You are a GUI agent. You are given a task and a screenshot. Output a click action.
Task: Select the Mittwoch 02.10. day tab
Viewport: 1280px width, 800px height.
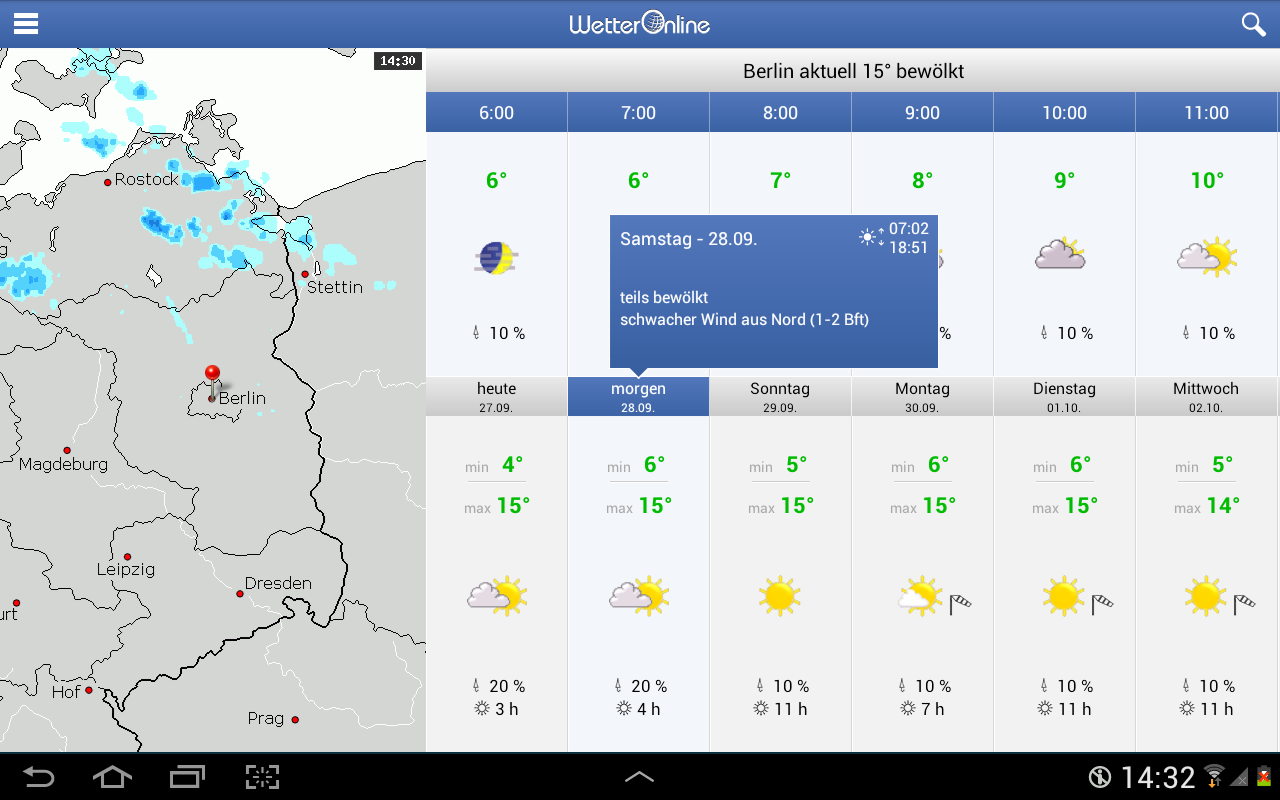click(x=1206, y=397)
